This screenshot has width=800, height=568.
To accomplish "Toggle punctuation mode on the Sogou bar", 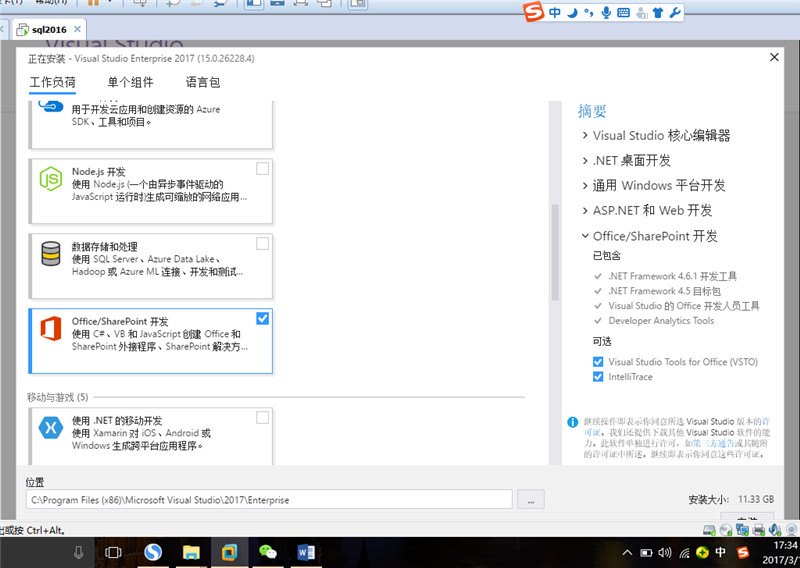I will [x=588, y=12].
